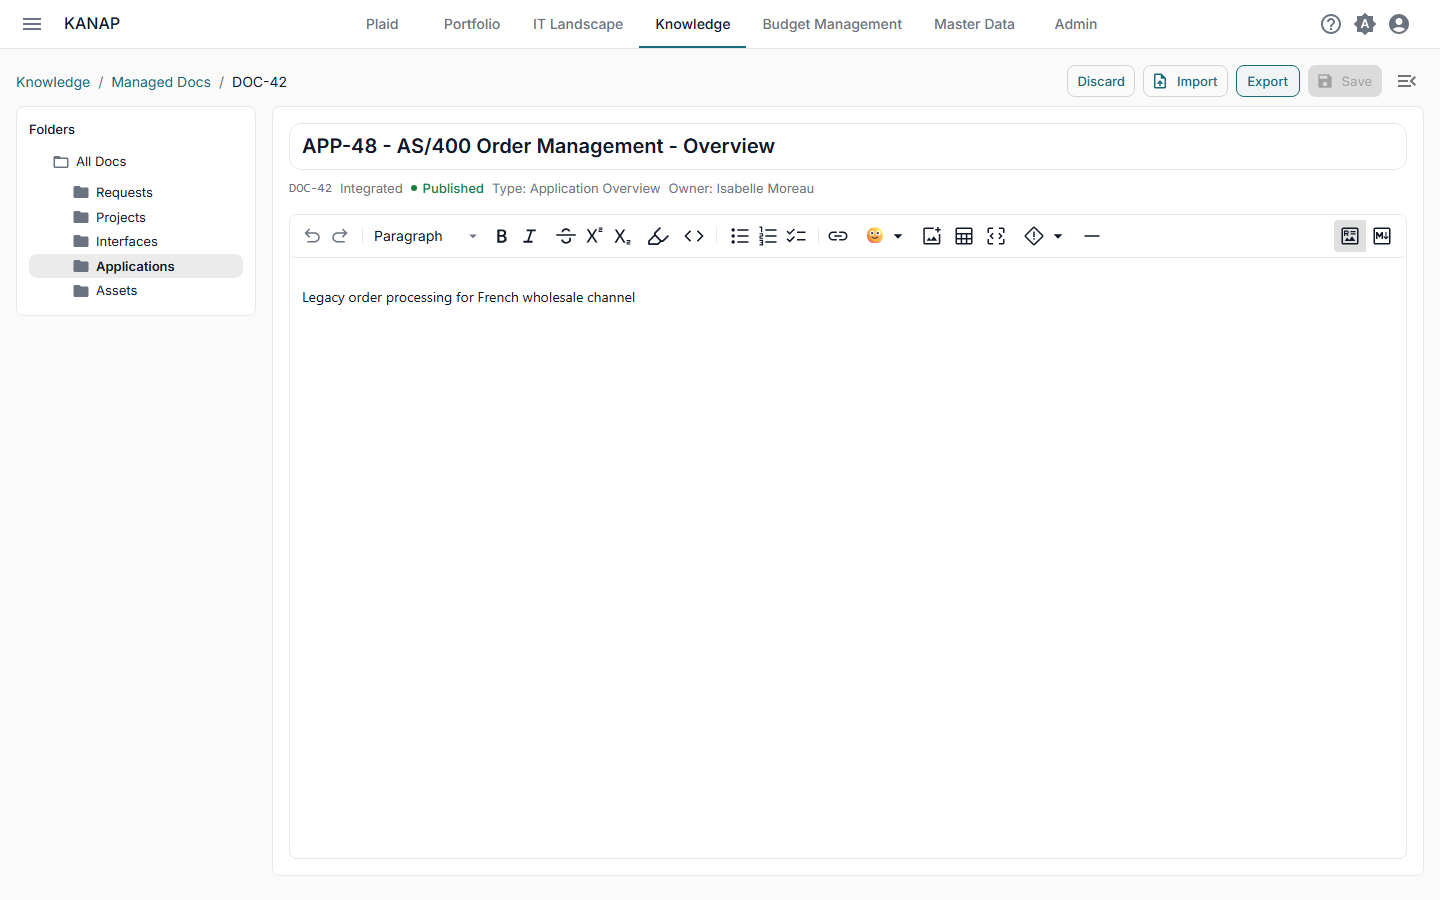Toggle italic formatting
Image resolution: width=1440 pixels, height=900 pixels.
coord(530,236)
